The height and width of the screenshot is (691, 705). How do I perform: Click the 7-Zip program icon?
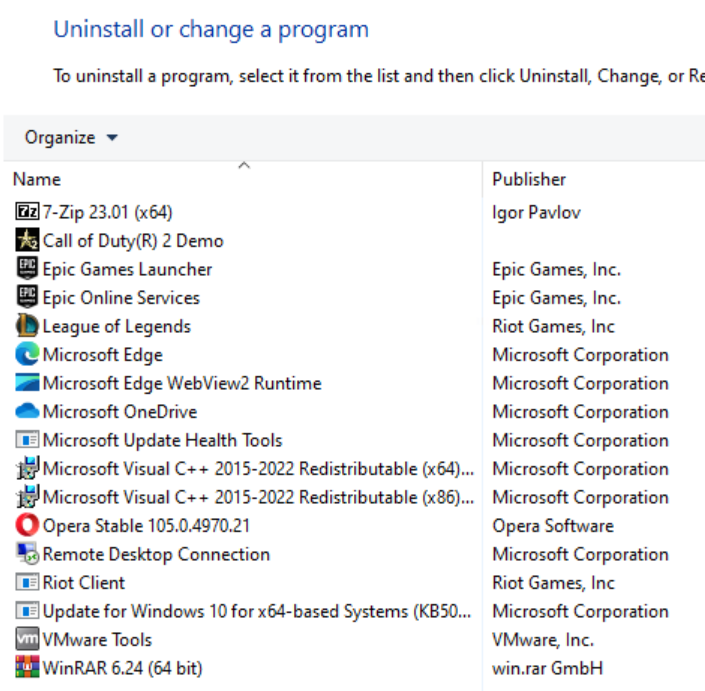click(27, 211)
